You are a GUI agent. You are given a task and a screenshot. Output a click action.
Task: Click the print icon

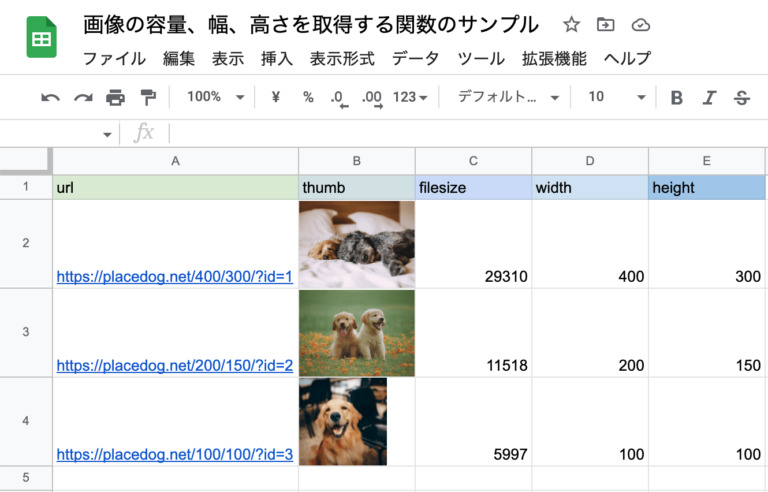tap(116, 98)
